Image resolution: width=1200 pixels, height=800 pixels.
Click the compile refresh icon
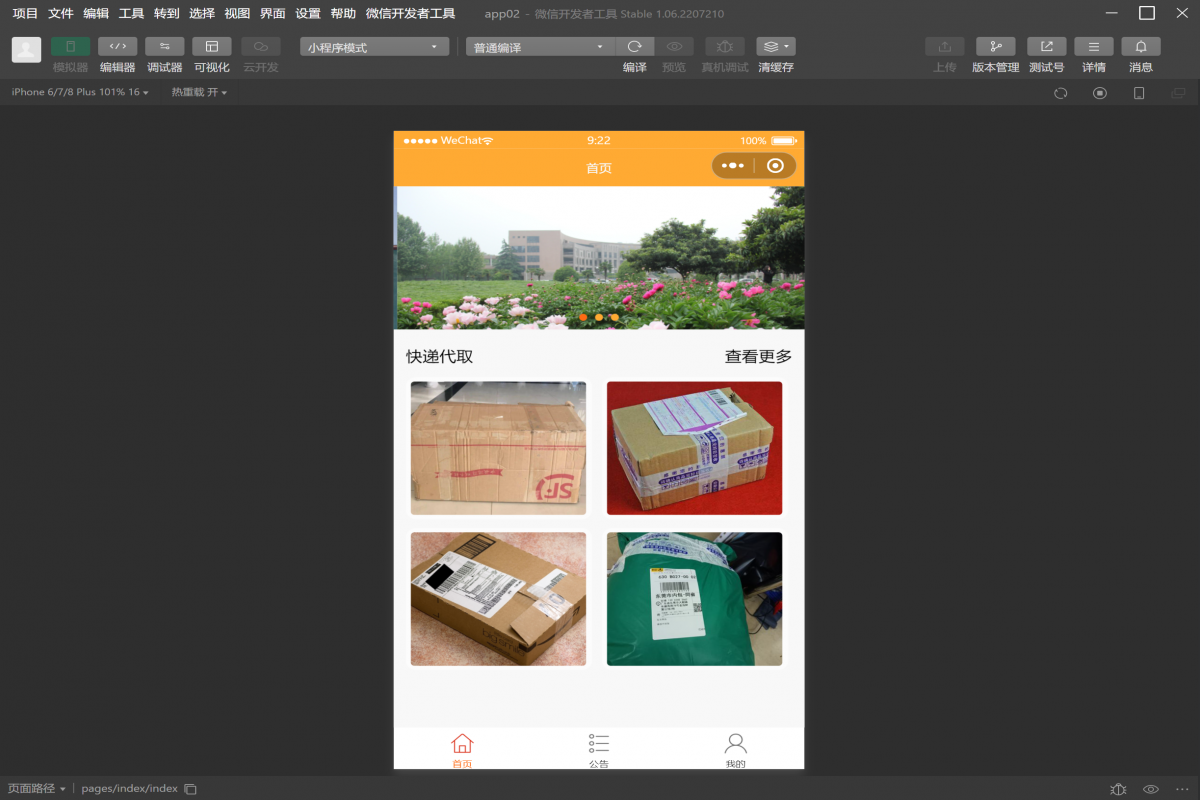634,47
